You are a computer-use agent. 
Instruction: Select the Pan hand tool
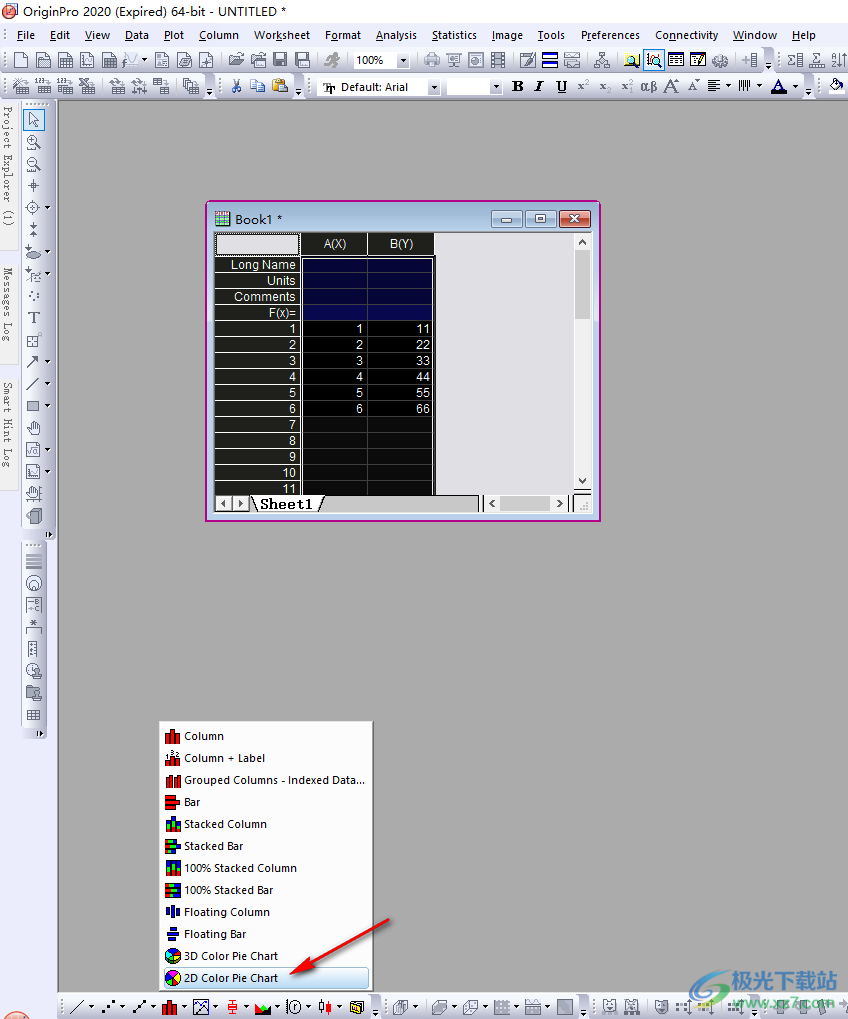coord(34,428)
